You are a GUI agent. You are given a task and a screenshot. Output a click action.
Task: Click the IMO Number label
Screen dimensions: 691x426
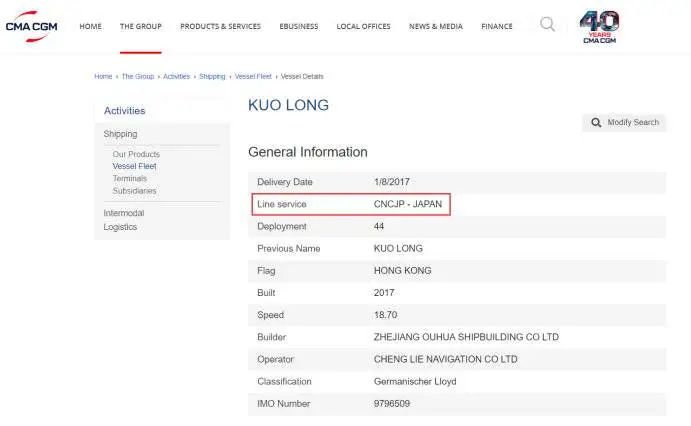pos(283,404)
